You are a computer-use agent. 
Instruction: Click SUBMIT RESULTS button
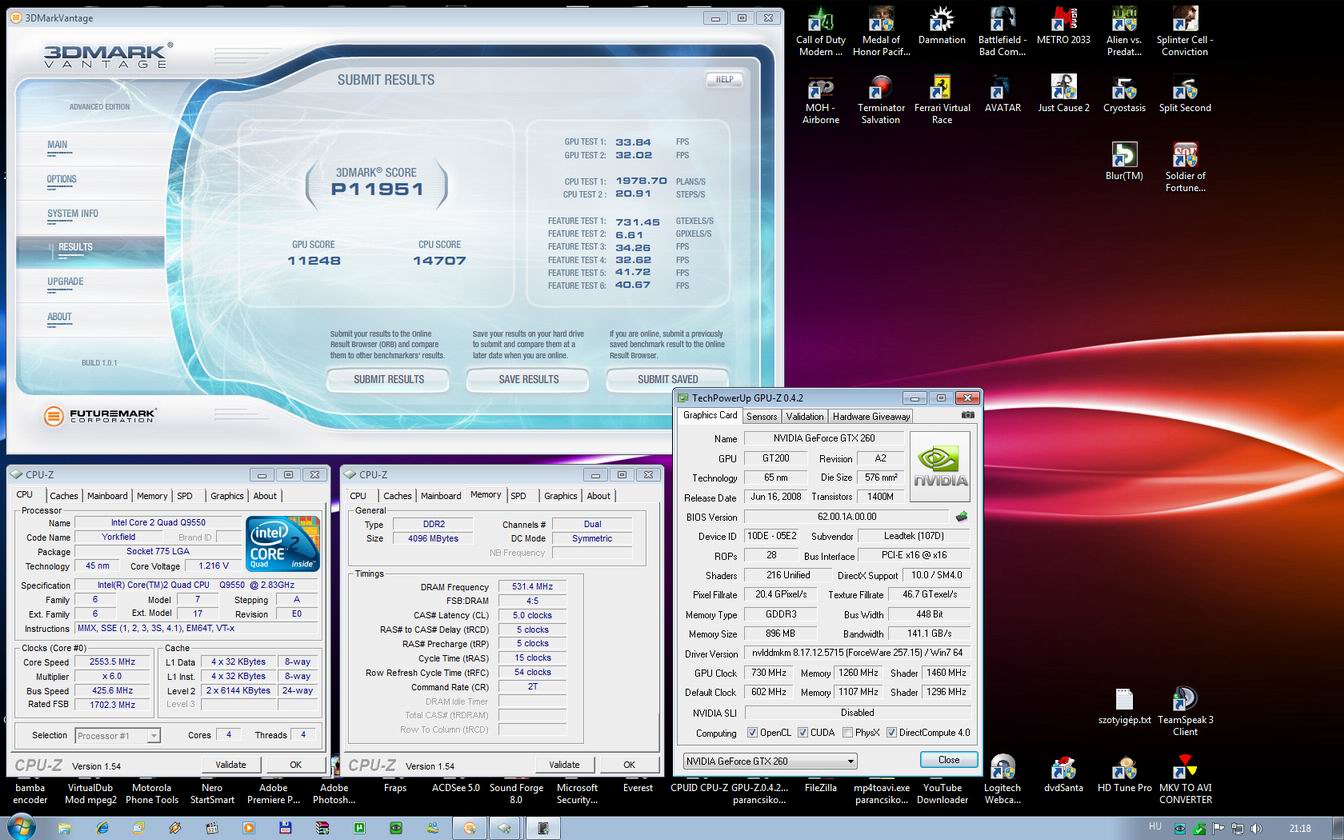(388, 379)
